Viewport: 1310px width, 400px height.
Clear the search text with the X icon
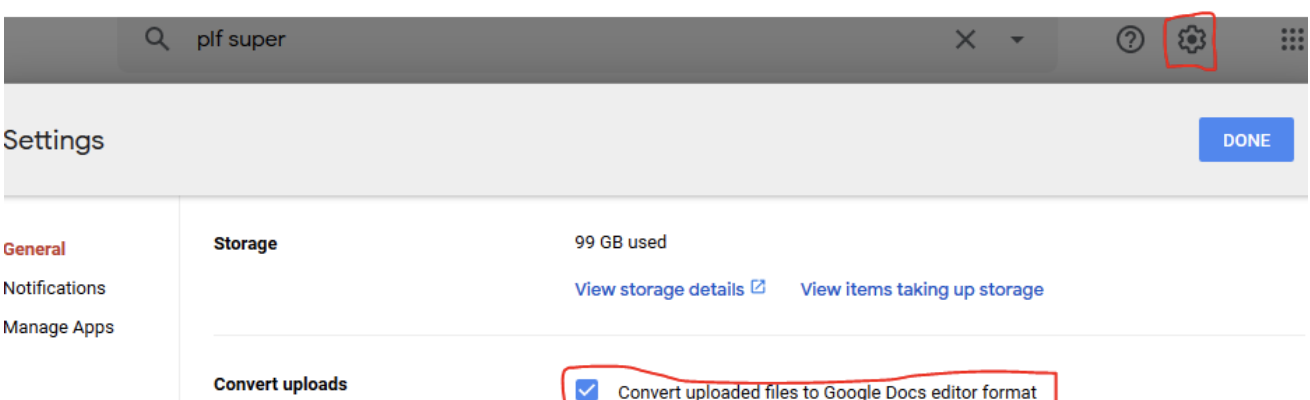pyautogui.click(x=965, y=40)
